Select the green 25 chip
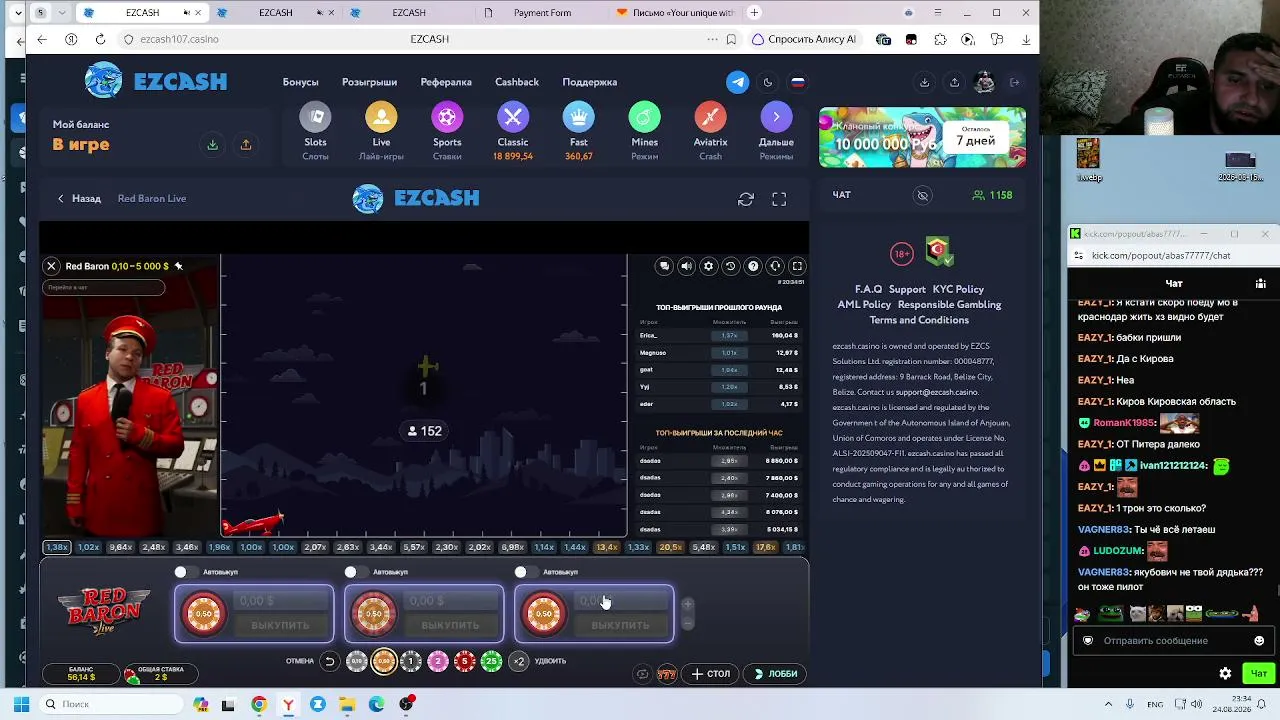The image size is (1280, 720). tap(491, 661)
